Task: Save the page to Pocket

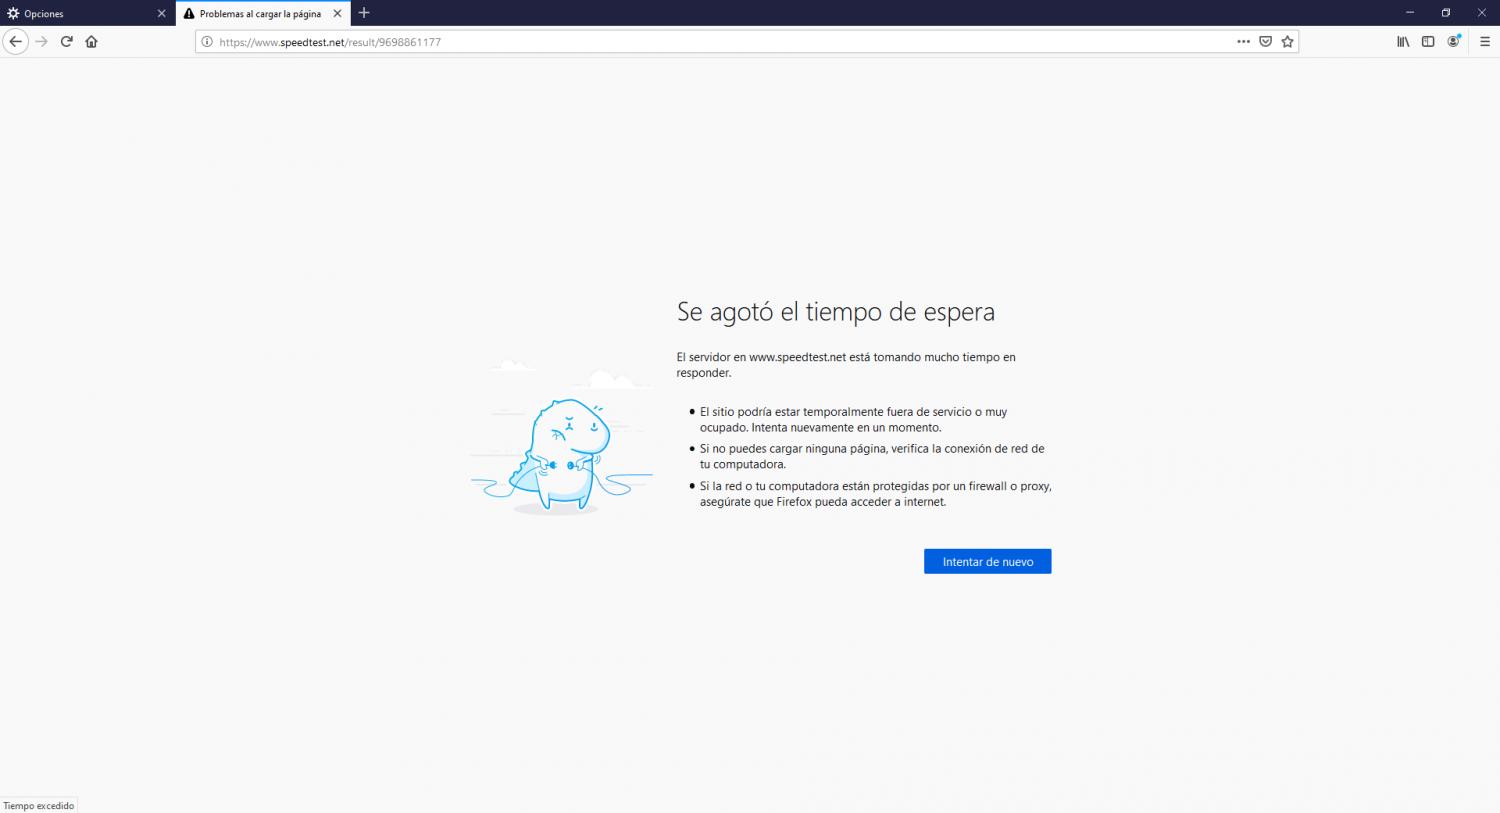Action: pos(1265,42)
